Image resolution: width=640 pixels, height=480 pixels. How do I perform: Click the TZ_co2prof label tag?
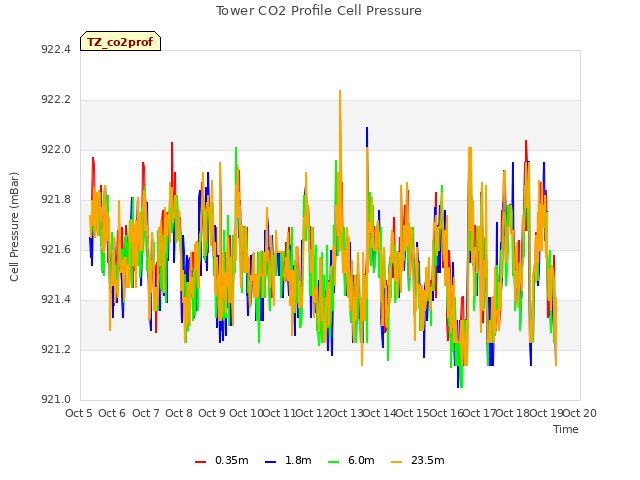coord(120,41)
